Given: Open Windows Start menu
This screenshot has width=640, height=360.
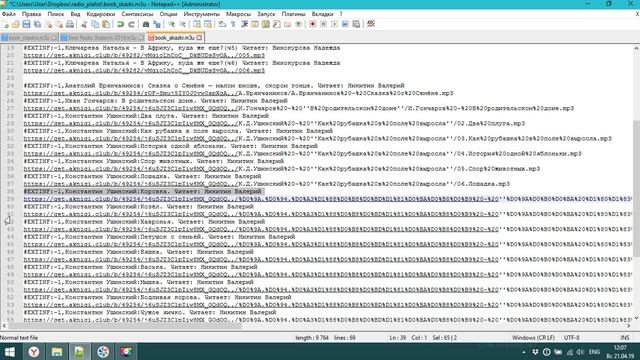Looking at the screenshot, I should tap(9, 352).
